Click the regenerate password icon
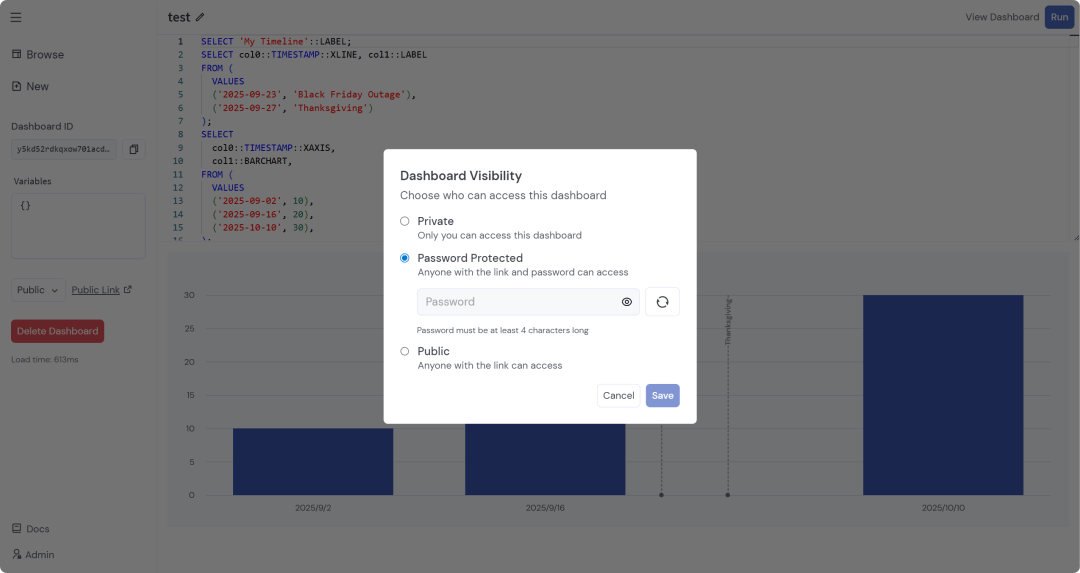 point(662,302)
